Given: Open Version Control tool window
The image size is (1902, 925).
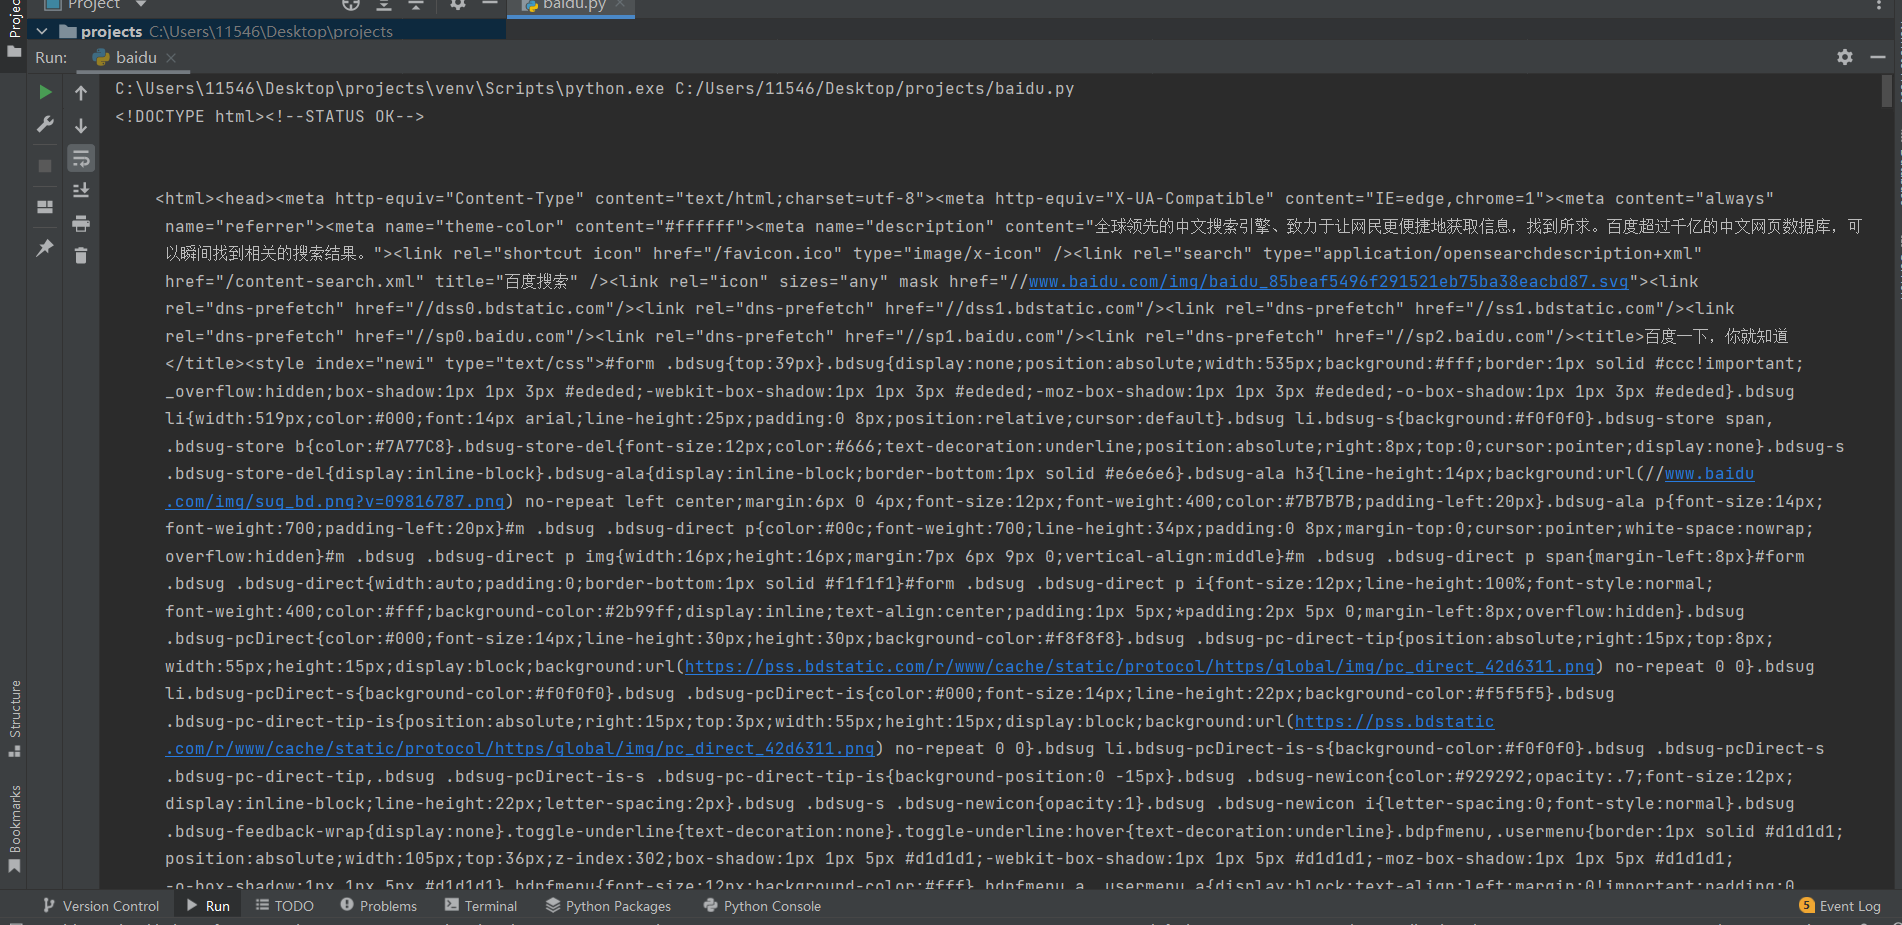Looking at the screenshot, I should pyautogui.click(x=101, y=906).
